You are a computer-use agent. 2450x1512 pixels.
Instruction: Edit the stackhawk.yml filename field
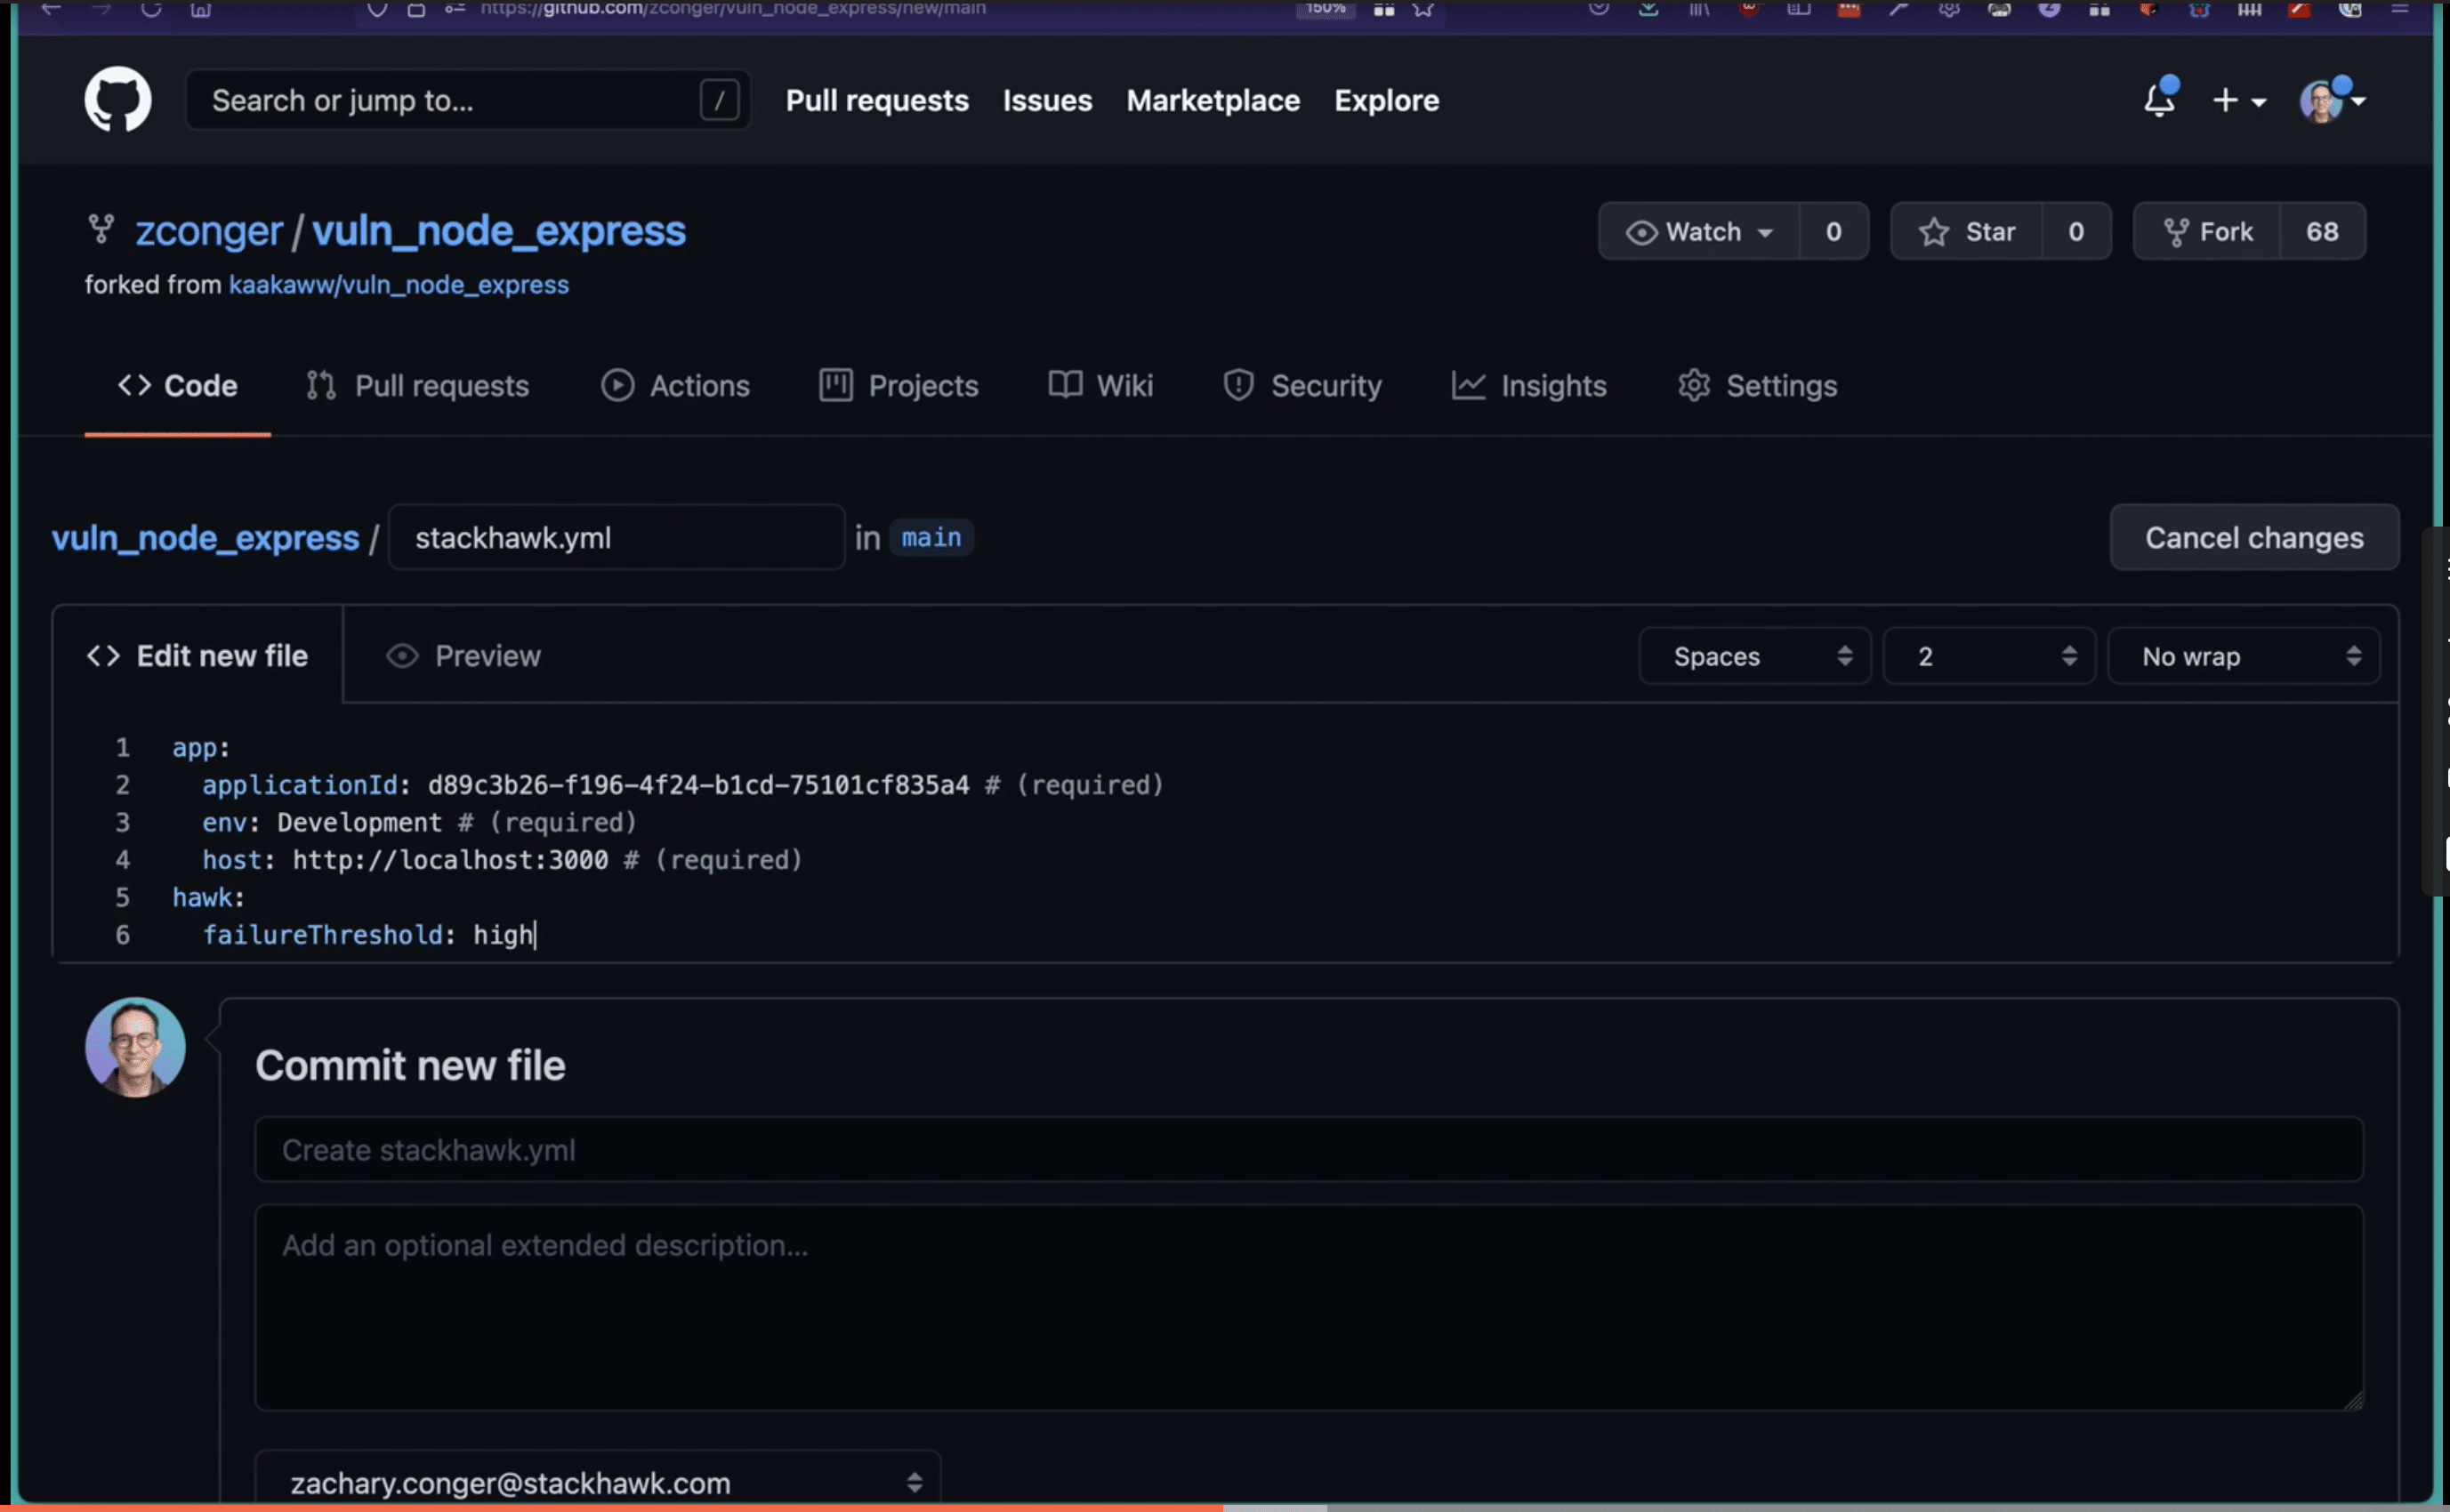617,538
